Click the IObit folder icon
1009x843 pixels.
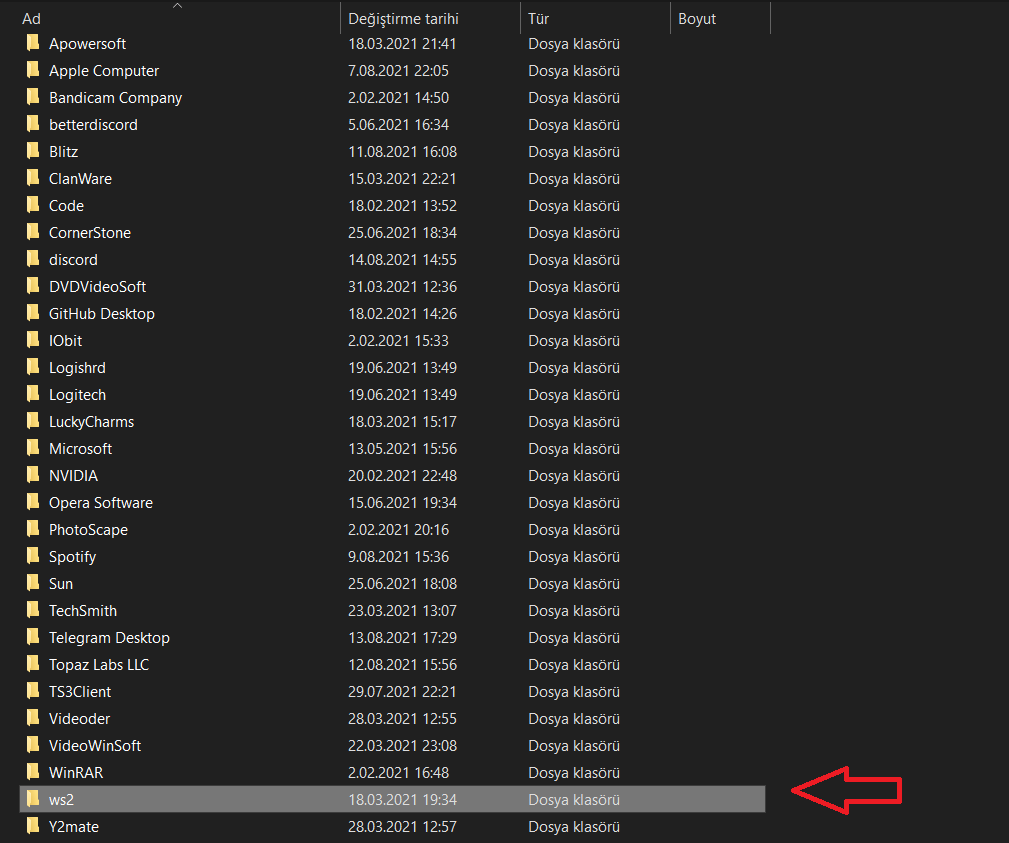33,340
